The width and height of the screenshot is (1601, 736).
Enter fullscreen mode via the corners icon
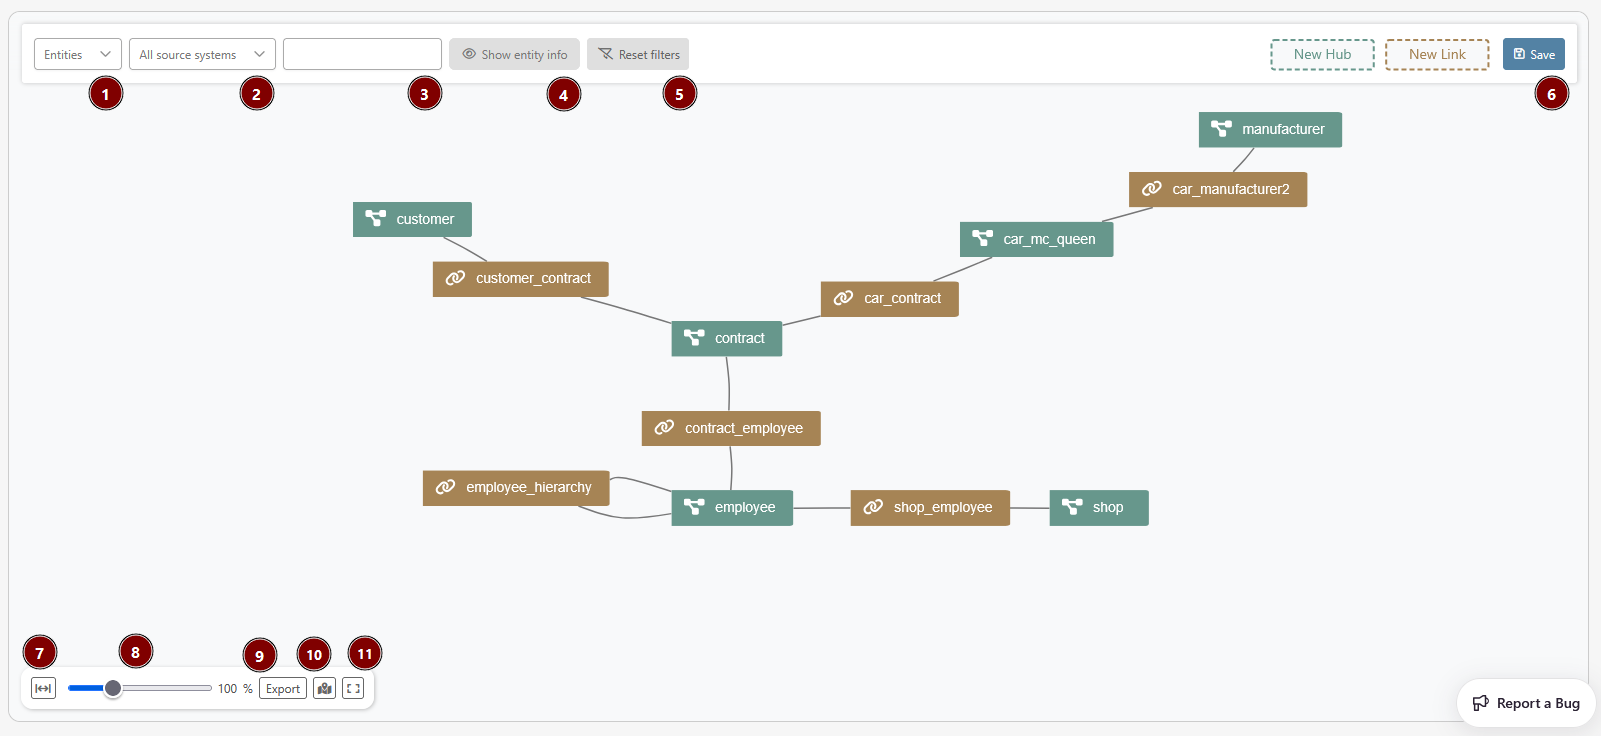click(x=353, y=688)
